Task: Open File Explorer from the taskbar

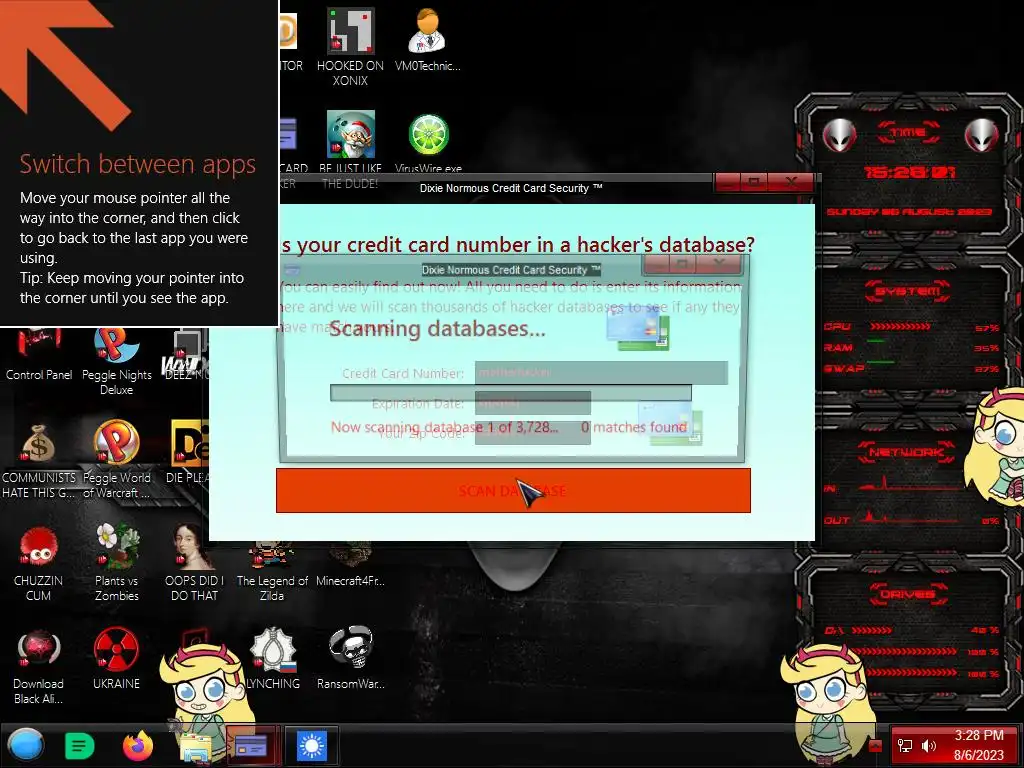Action: pos(195,747)
